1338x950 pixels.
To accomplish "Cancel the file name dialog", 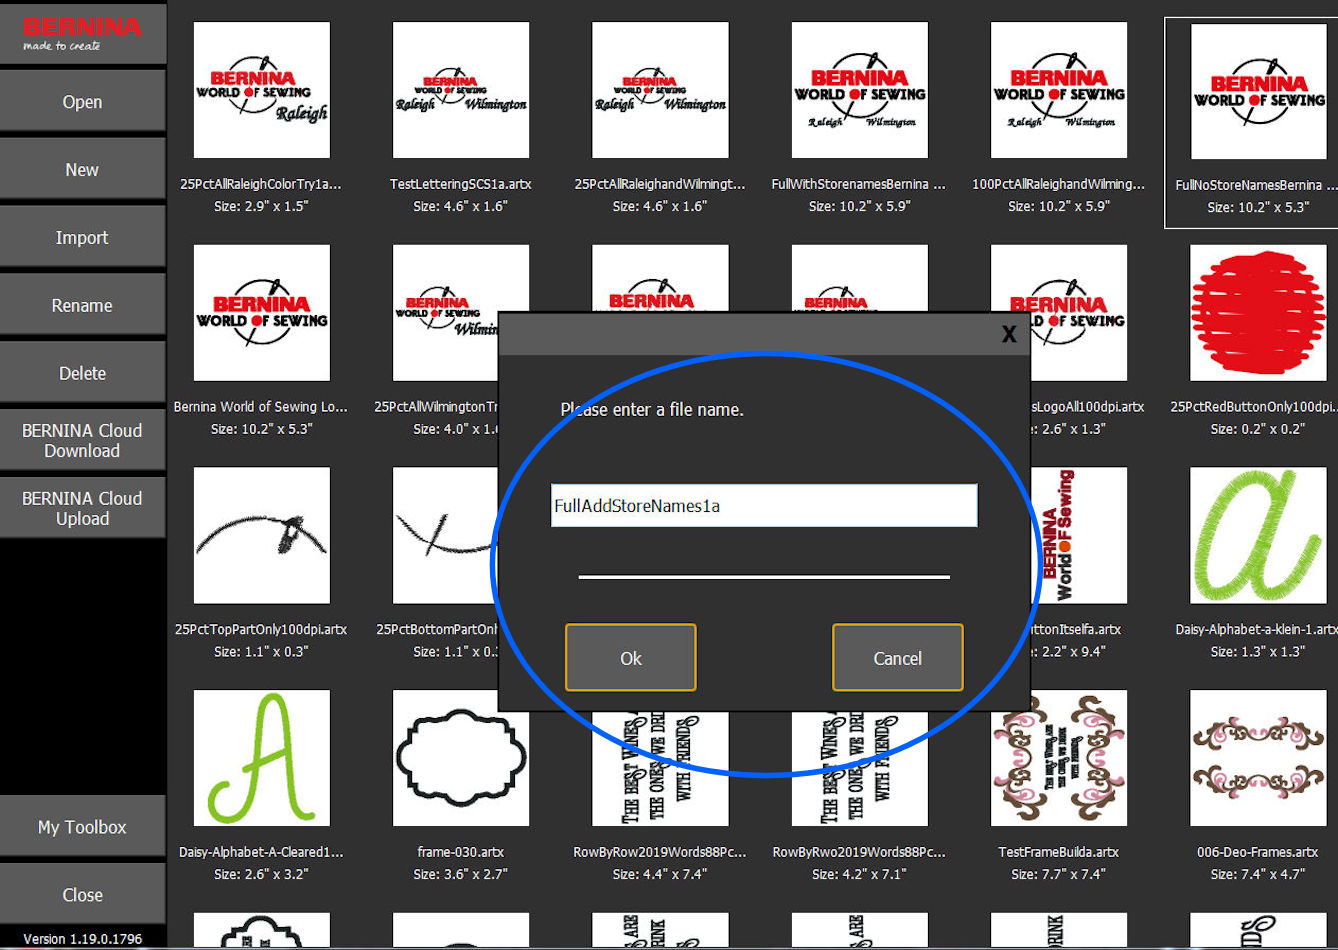I will pos(897,658).
